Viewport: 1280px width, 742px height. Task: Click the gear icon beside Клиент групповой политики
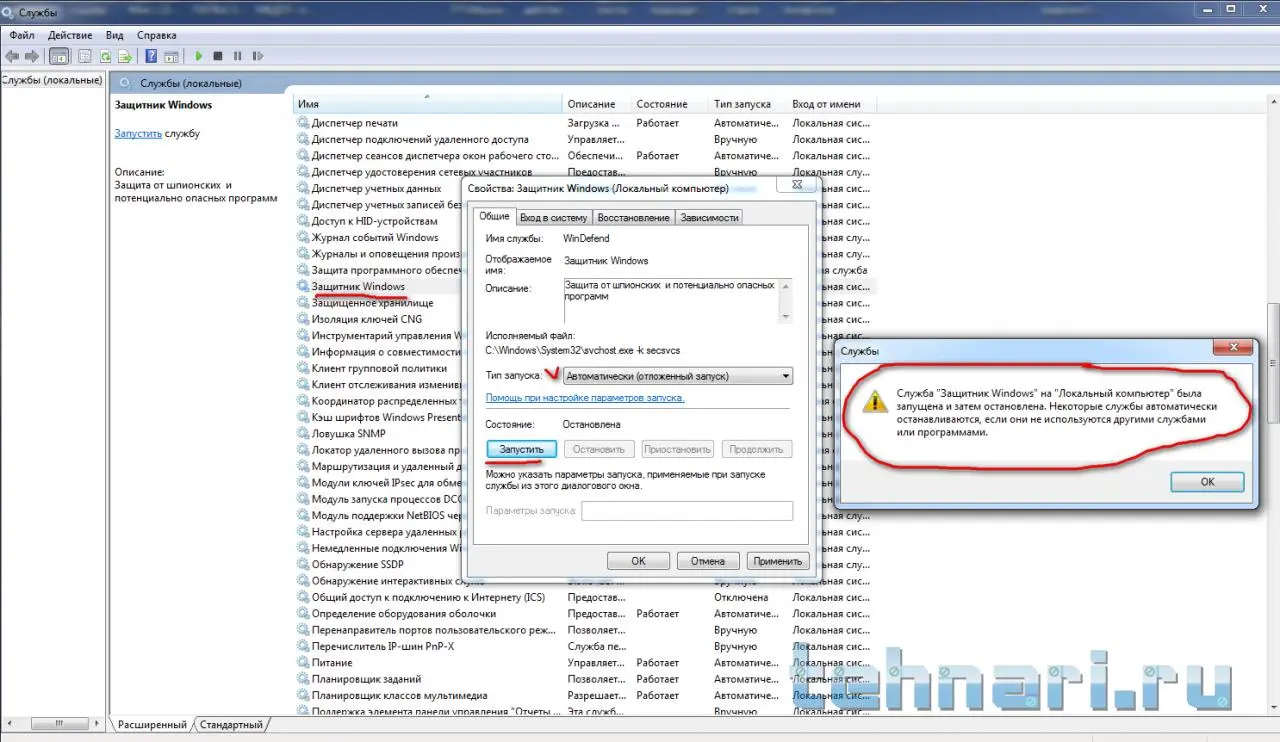point(303,368)
